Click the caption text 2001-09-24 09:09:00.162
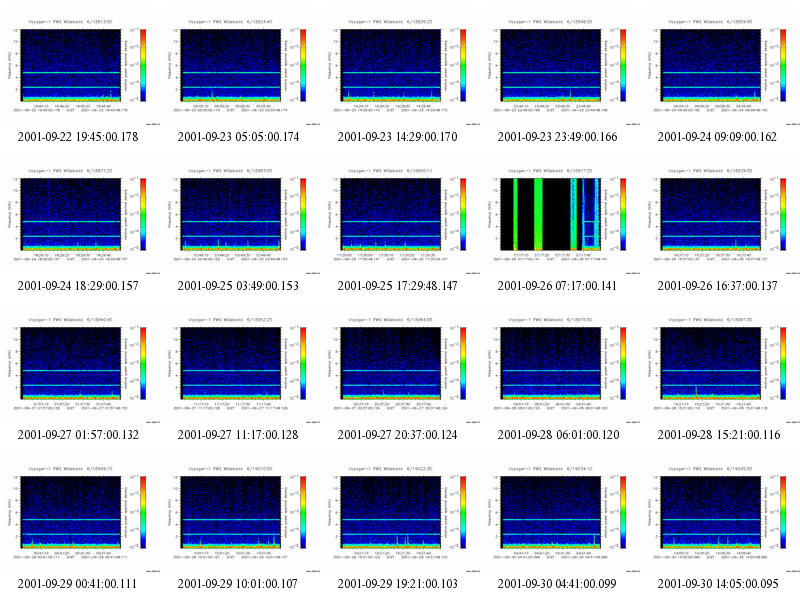800x596 pixels. (717, 137)
